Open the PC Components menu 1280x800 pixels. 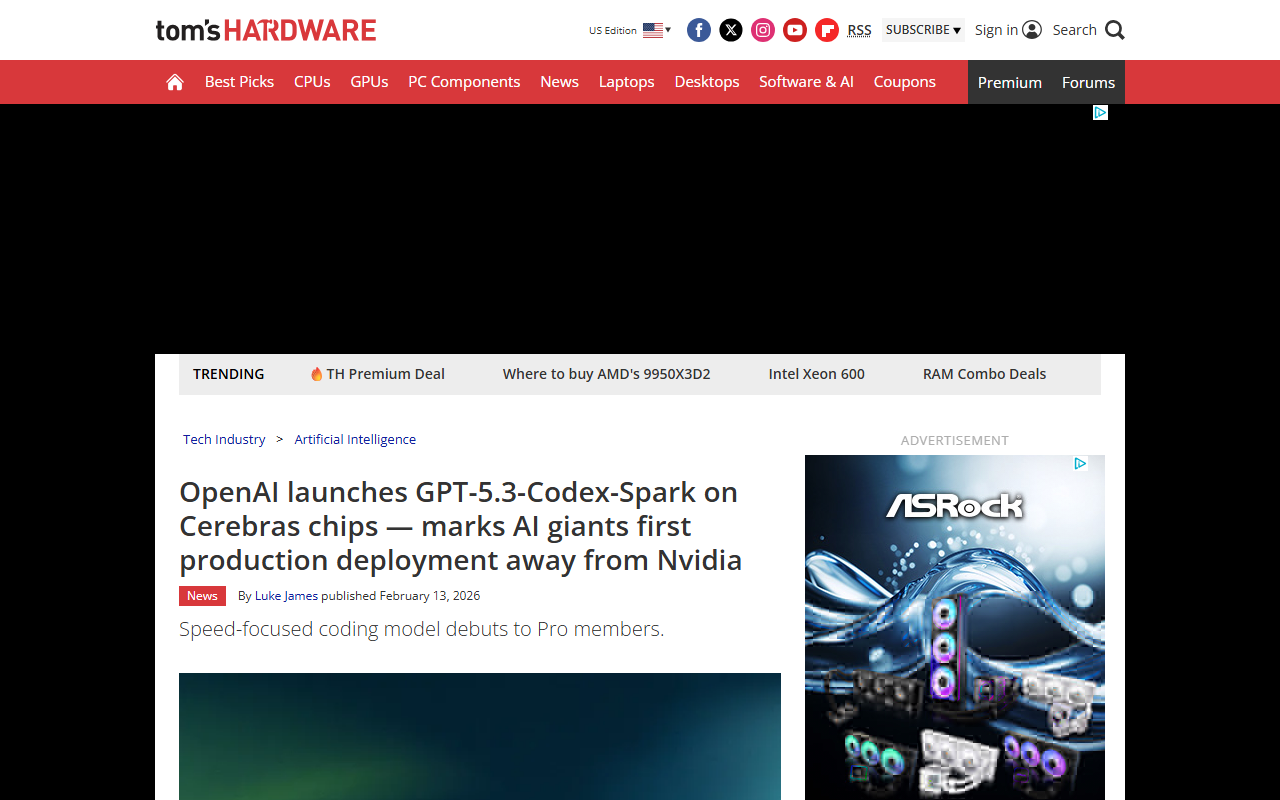click(x=464, y=82)
